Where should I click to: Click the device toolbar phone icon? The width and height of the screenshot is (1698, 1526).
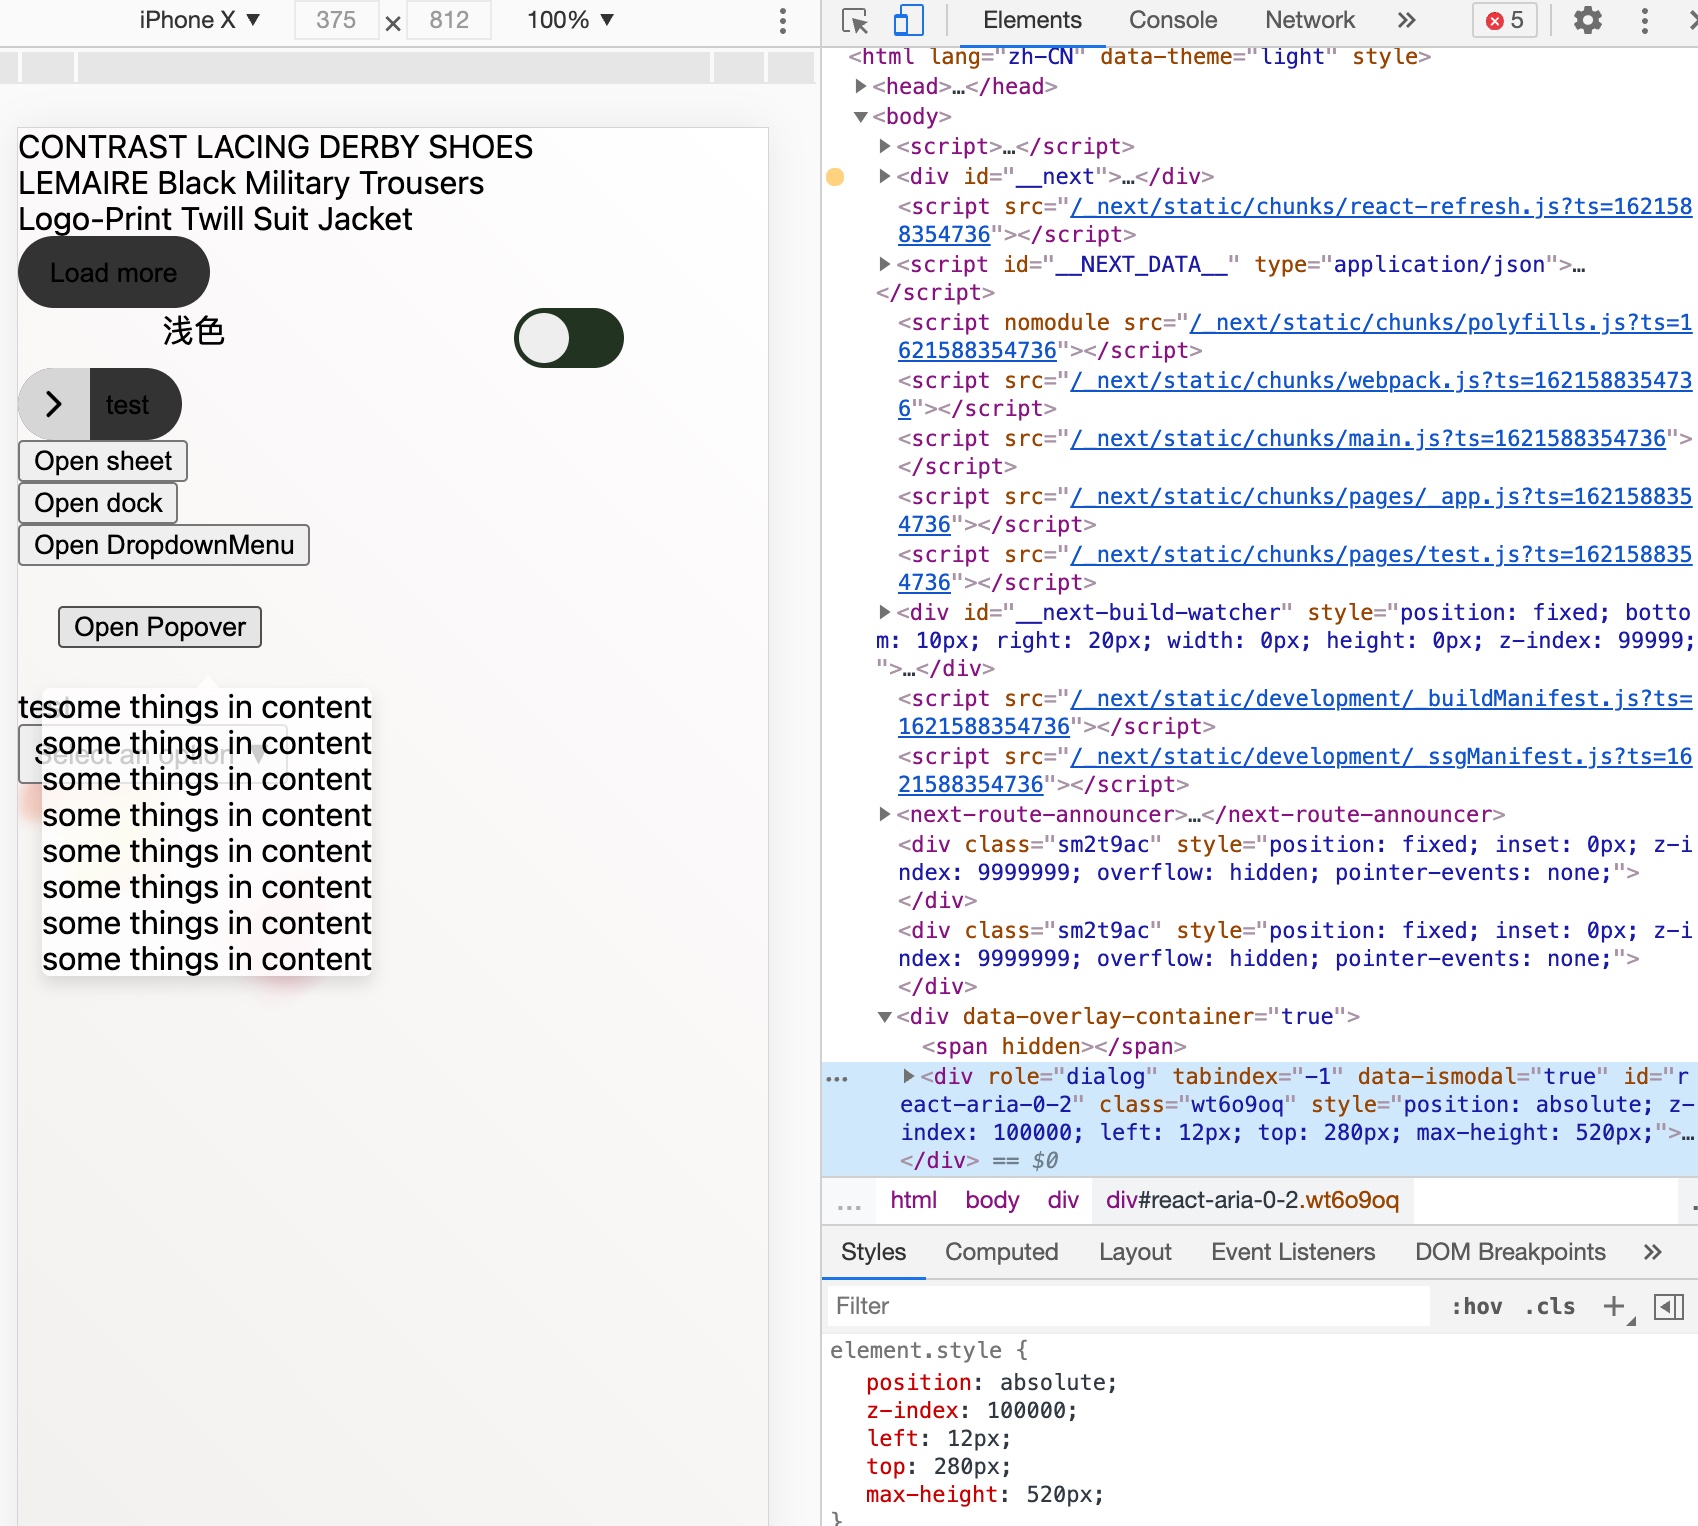[908, 20]
